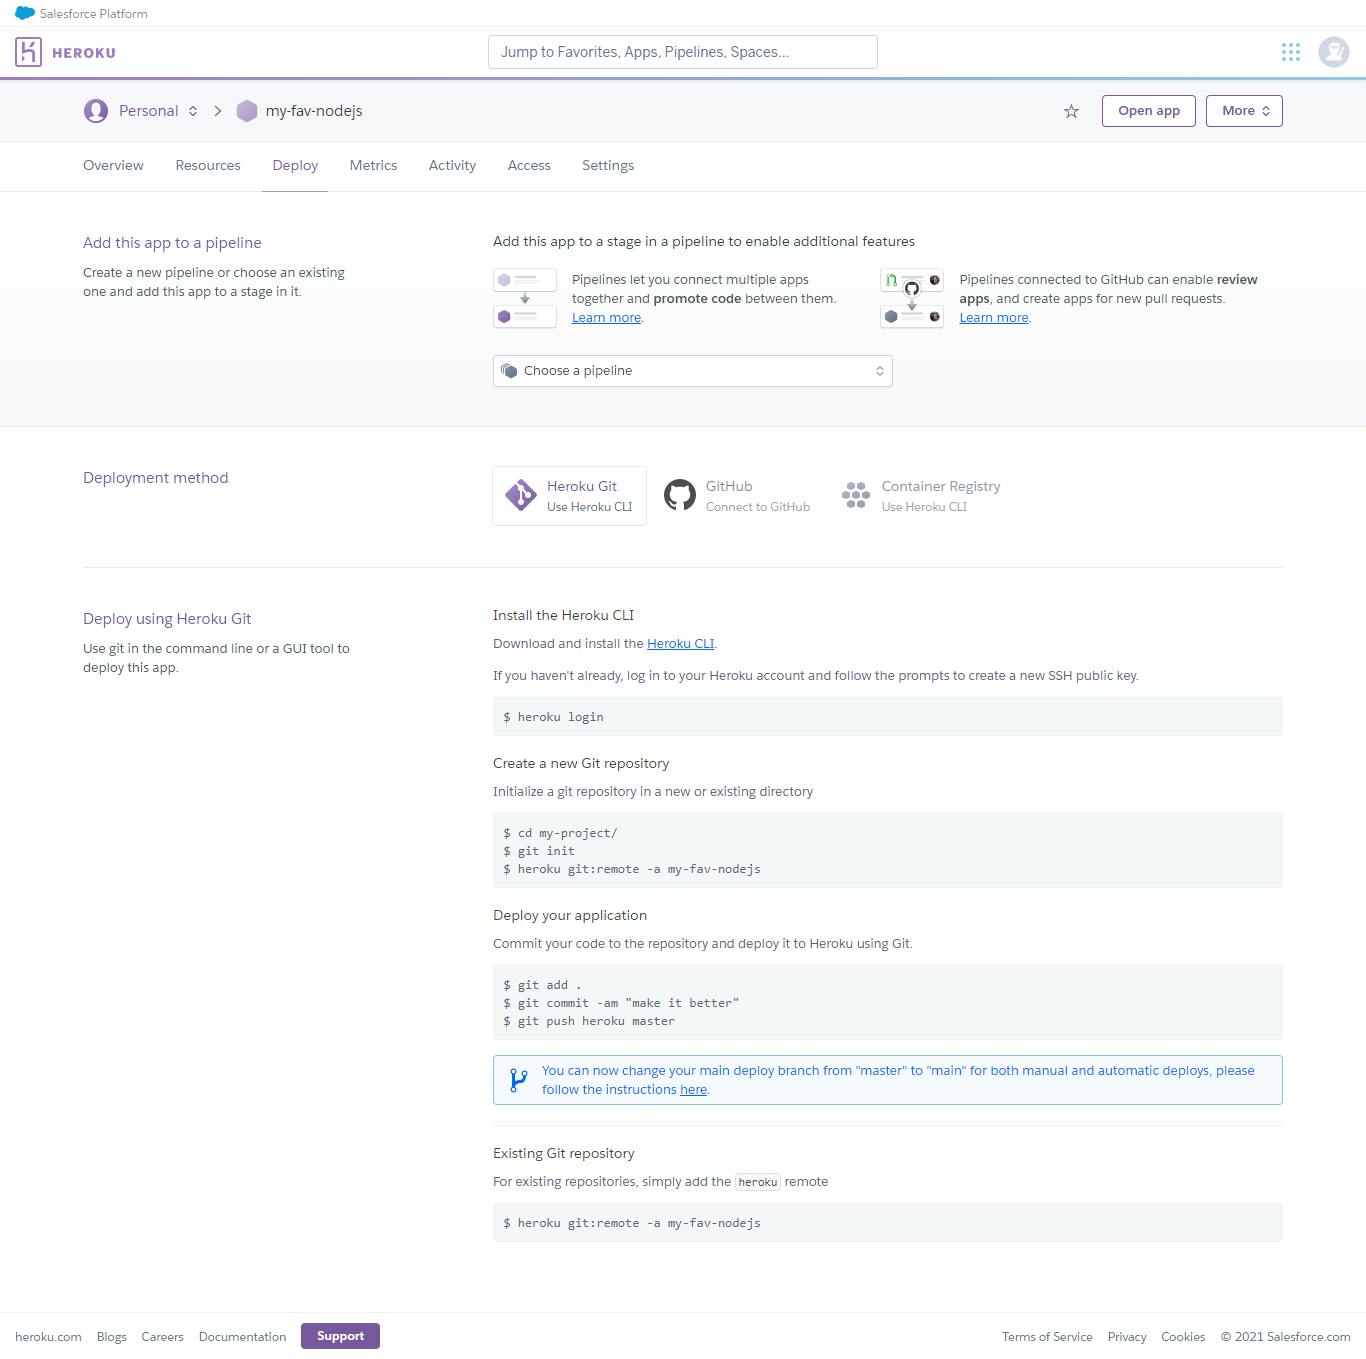Click the '$ git push heroku master' line
The height and width of the screenshot is (1359, 1366).
pyautogui.click(x=589, y=1021)
